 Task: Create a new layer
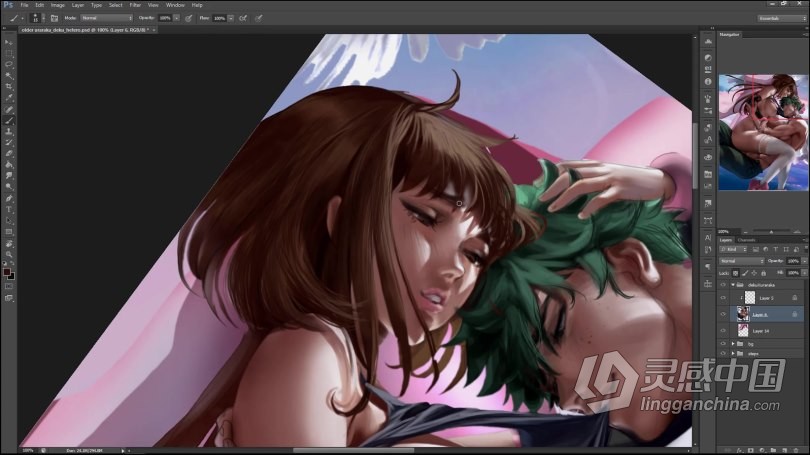784,451
